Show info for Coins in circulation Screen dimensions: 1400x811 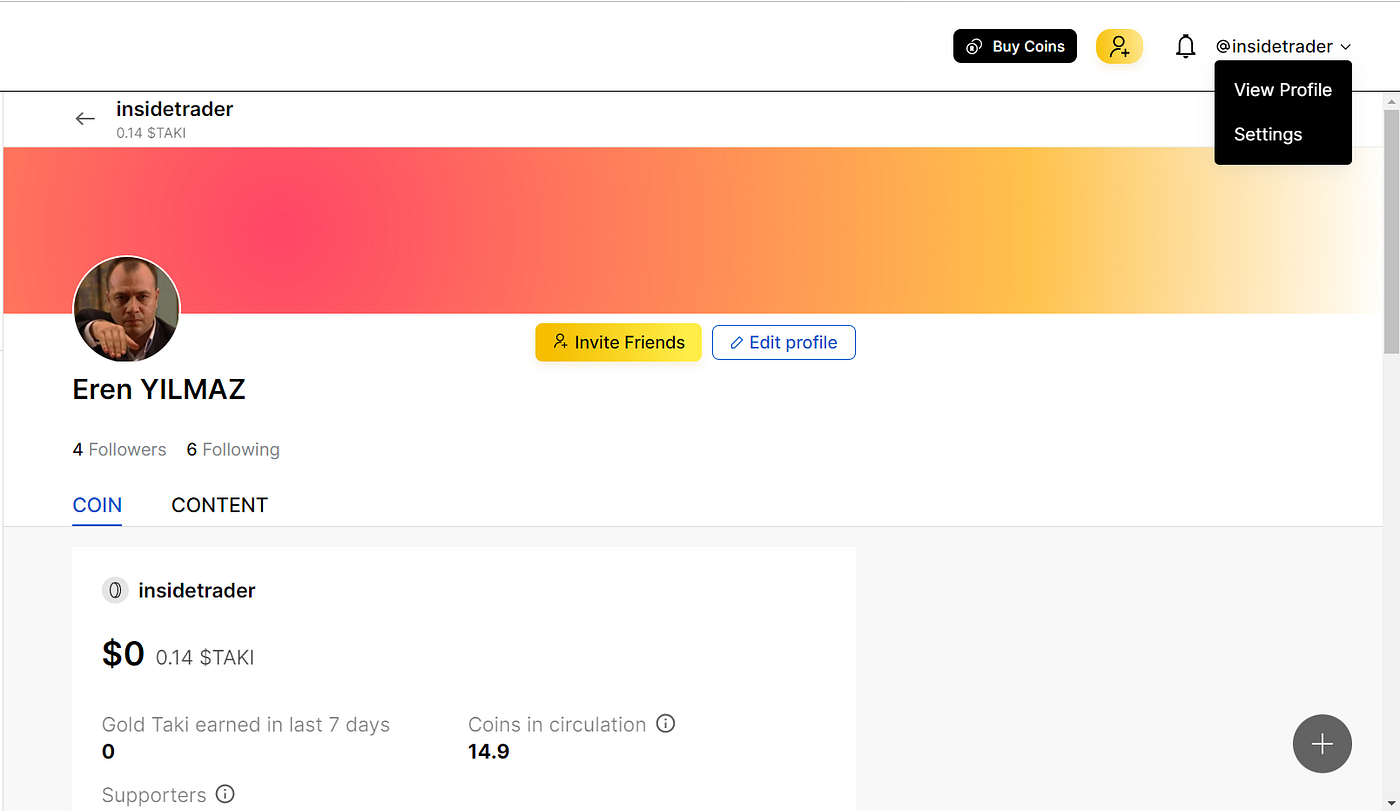pos(666,723)
